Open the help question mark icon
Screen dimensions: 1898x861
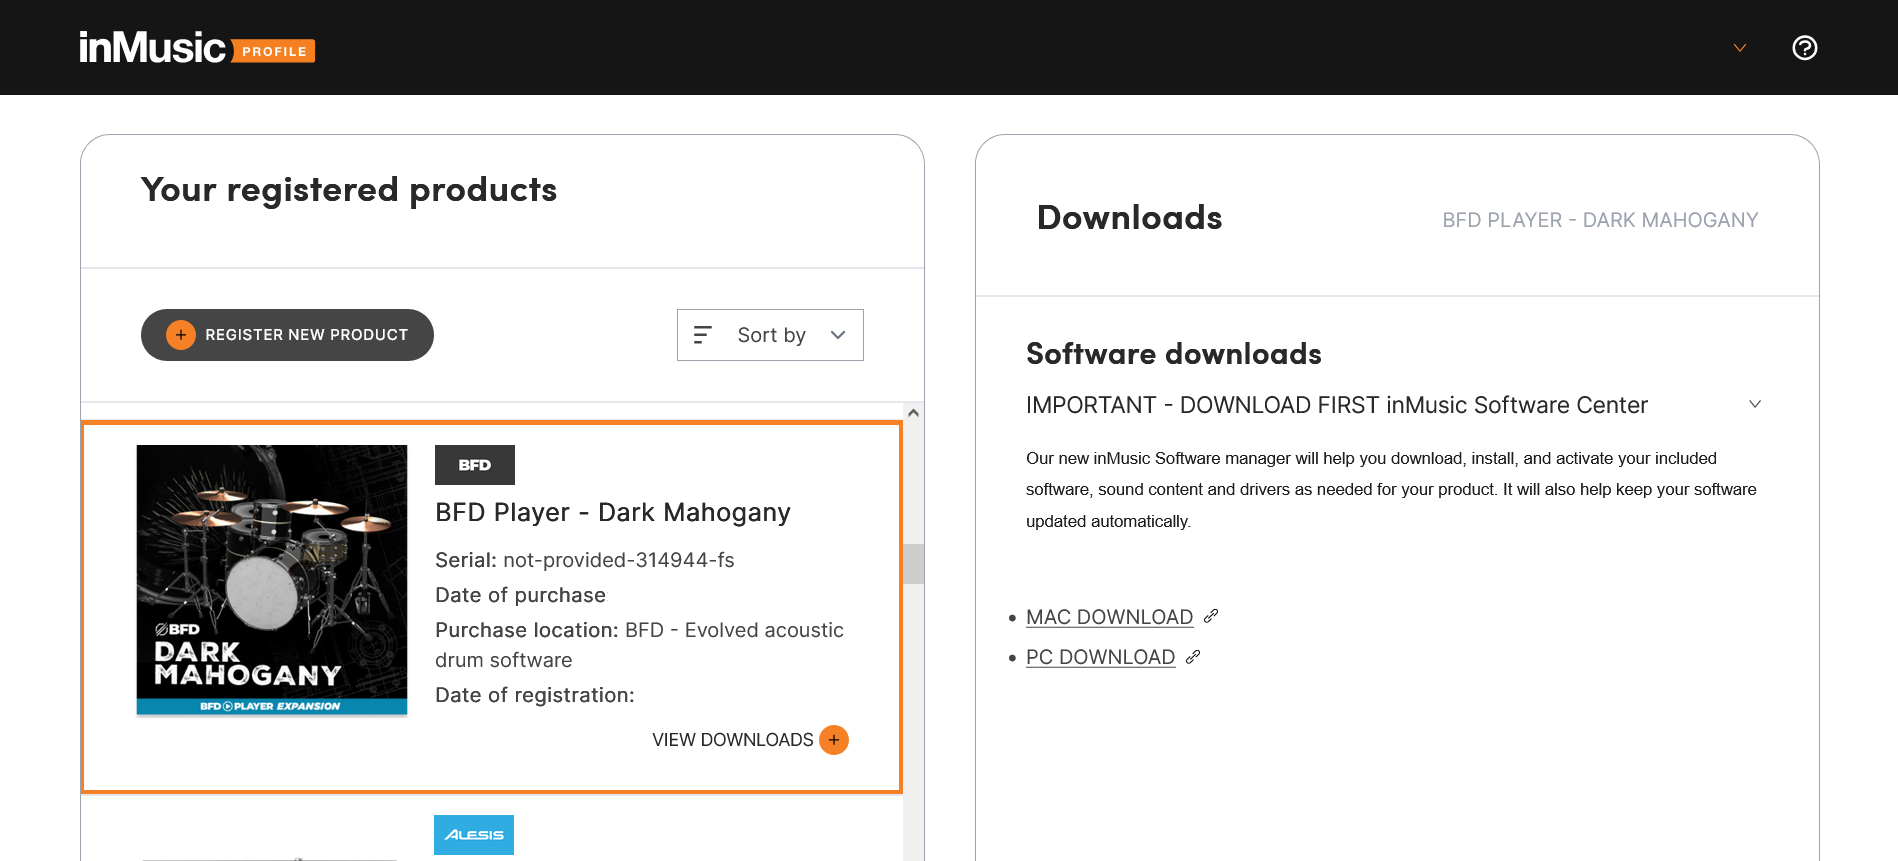tap(1804, 48)
